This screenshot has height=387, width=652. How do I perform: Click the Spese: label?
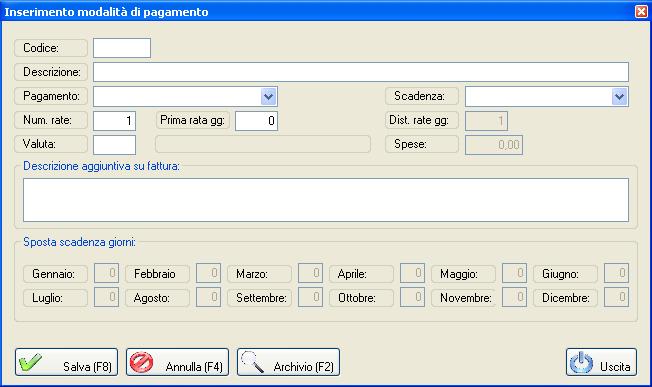coord(410,145)
